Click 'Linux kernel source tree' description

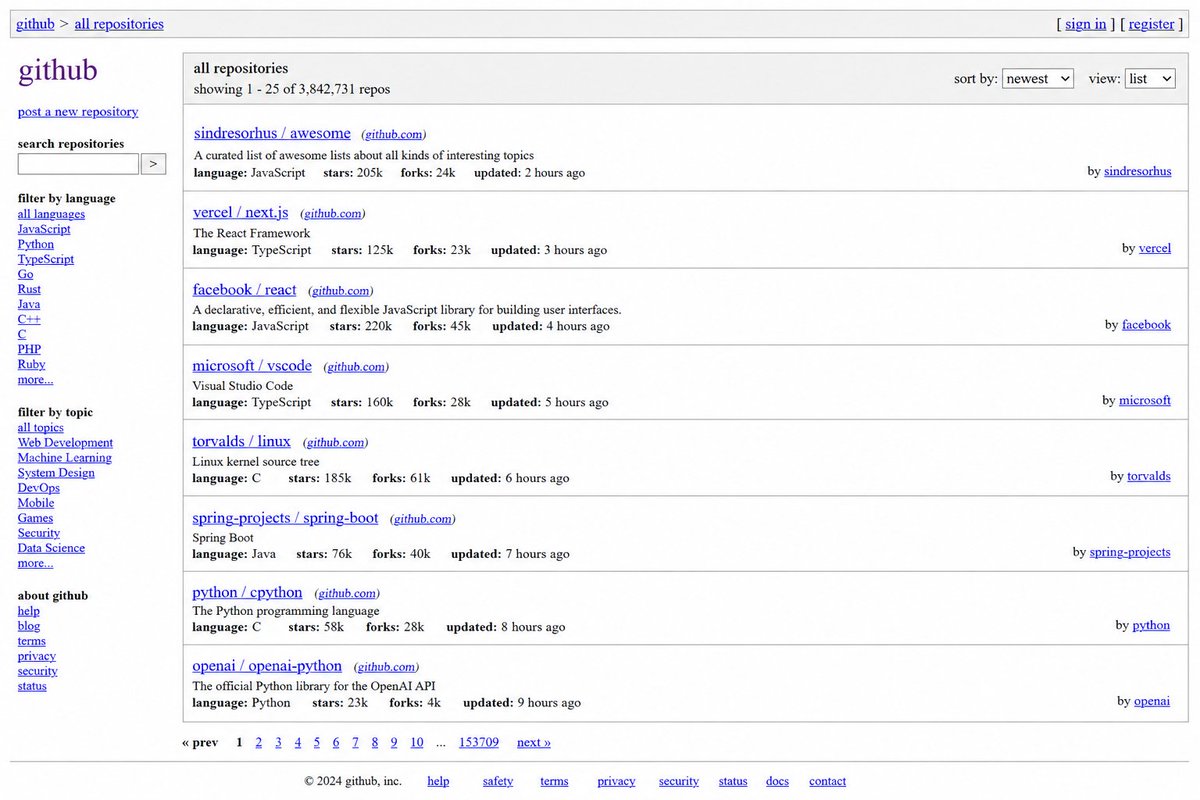tap(256, 462)
